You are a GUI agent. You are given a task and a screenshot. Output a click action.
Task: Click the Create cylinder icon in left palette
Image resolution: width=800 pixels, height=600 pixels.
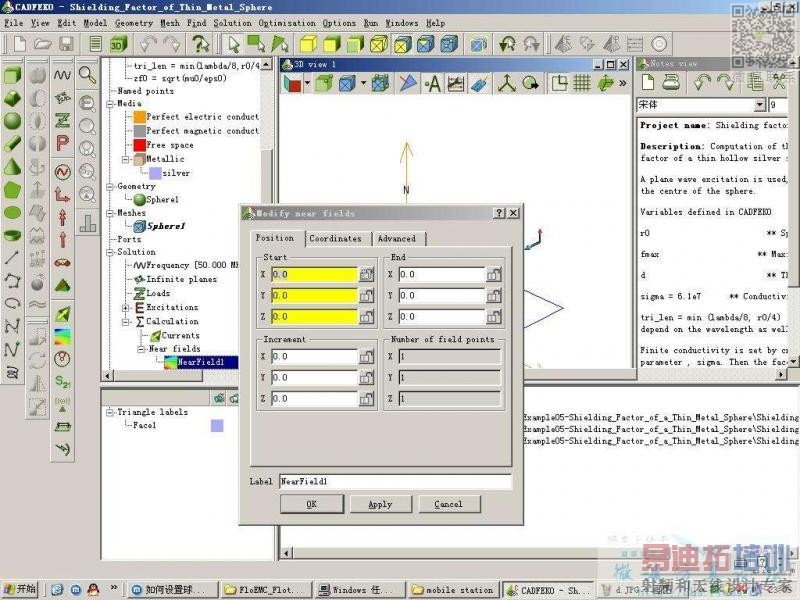(13, 144)
